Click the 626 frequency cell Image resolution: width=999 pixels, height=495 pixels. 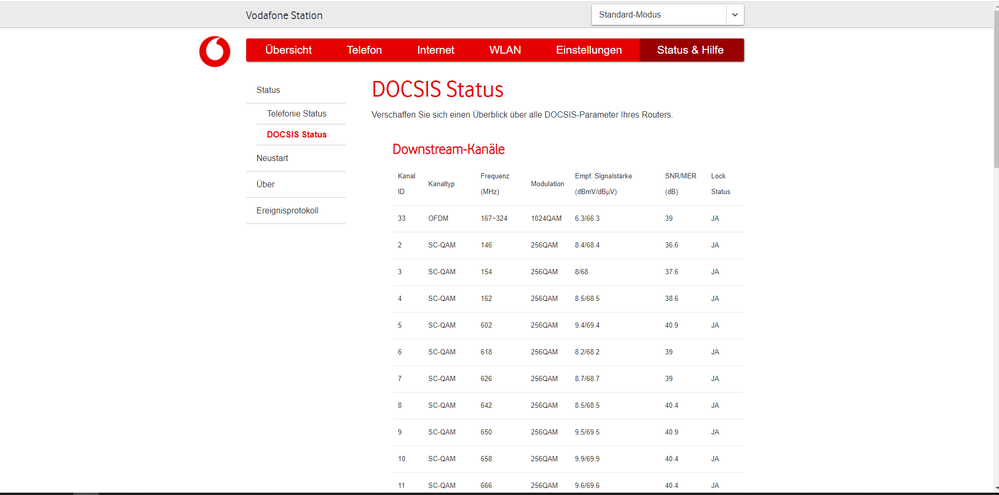click(x=486, y=379)
